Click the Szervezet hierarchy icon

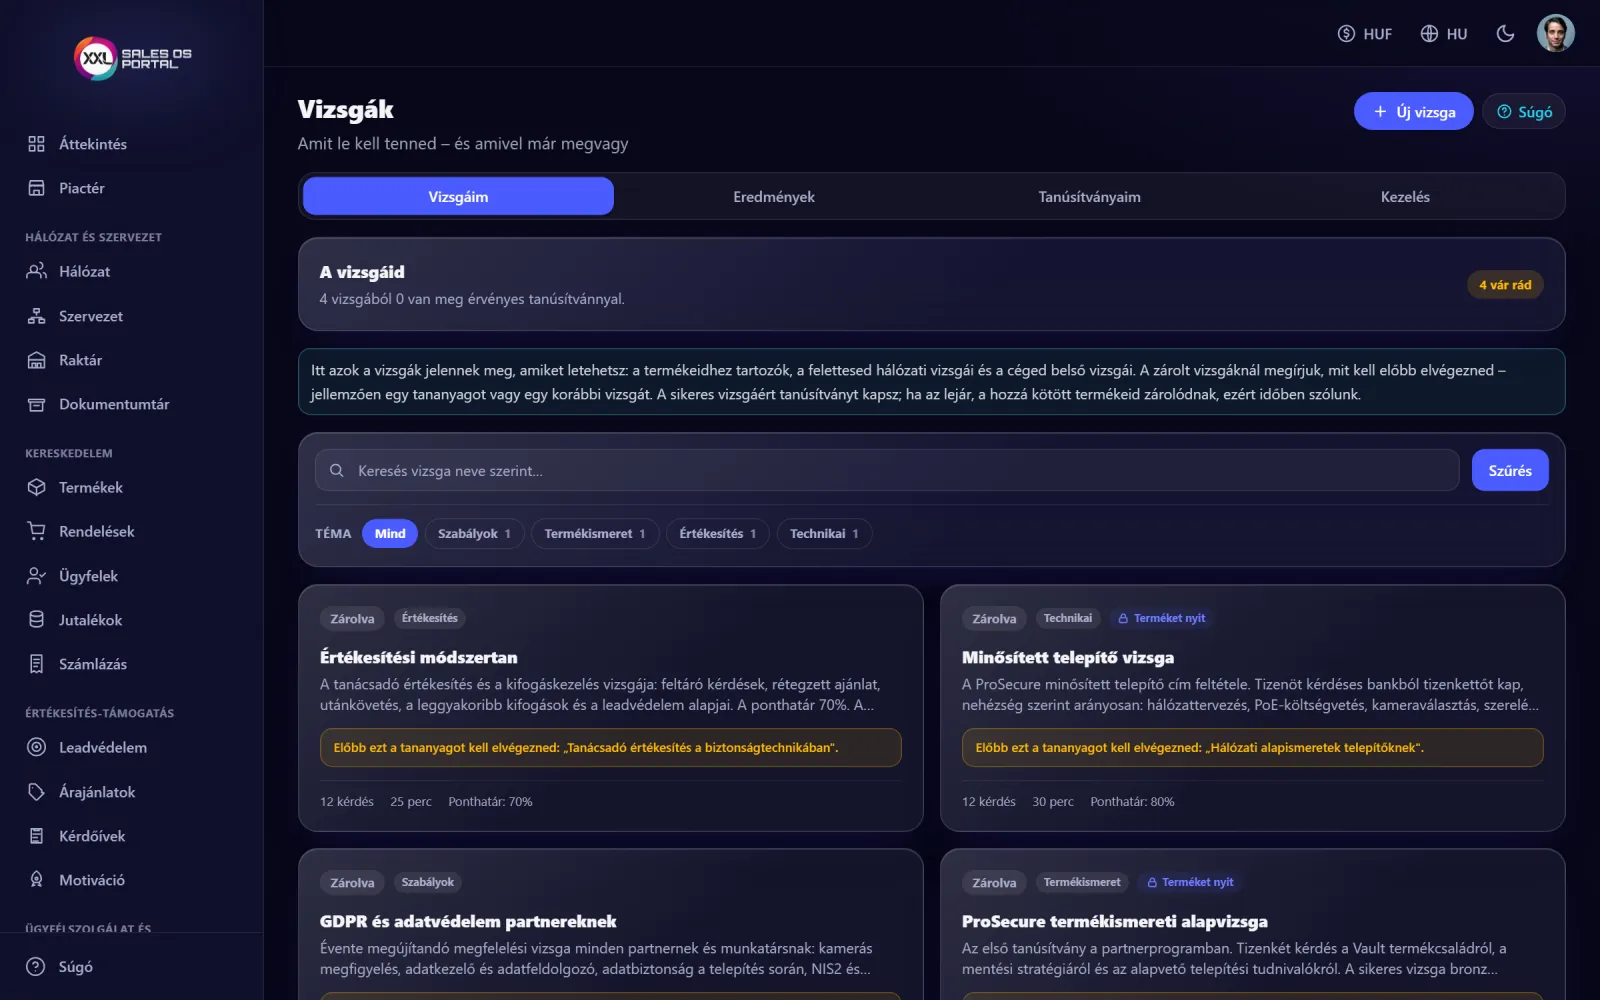[37, 316]
